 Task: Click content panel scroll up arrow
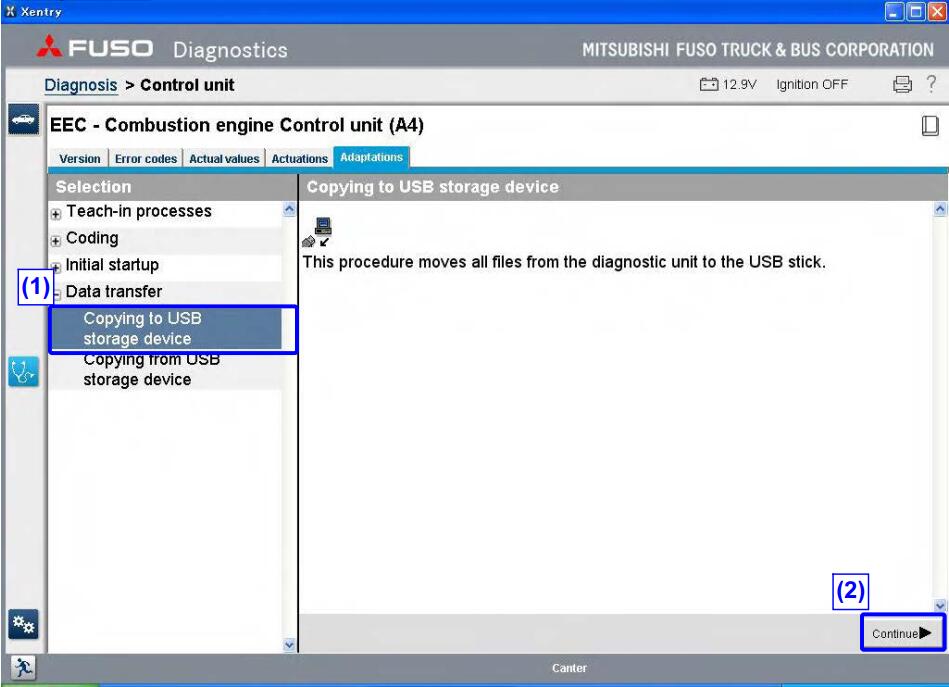coord(940,209)
